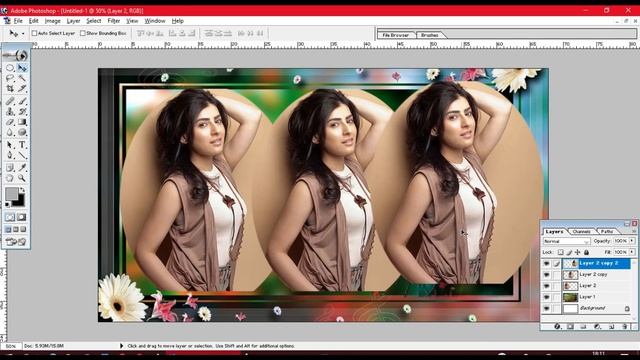This screenshot has height=360, width=640.
Task: Add a layer mask in Layers panel
Action: click(x=570, y=327)
